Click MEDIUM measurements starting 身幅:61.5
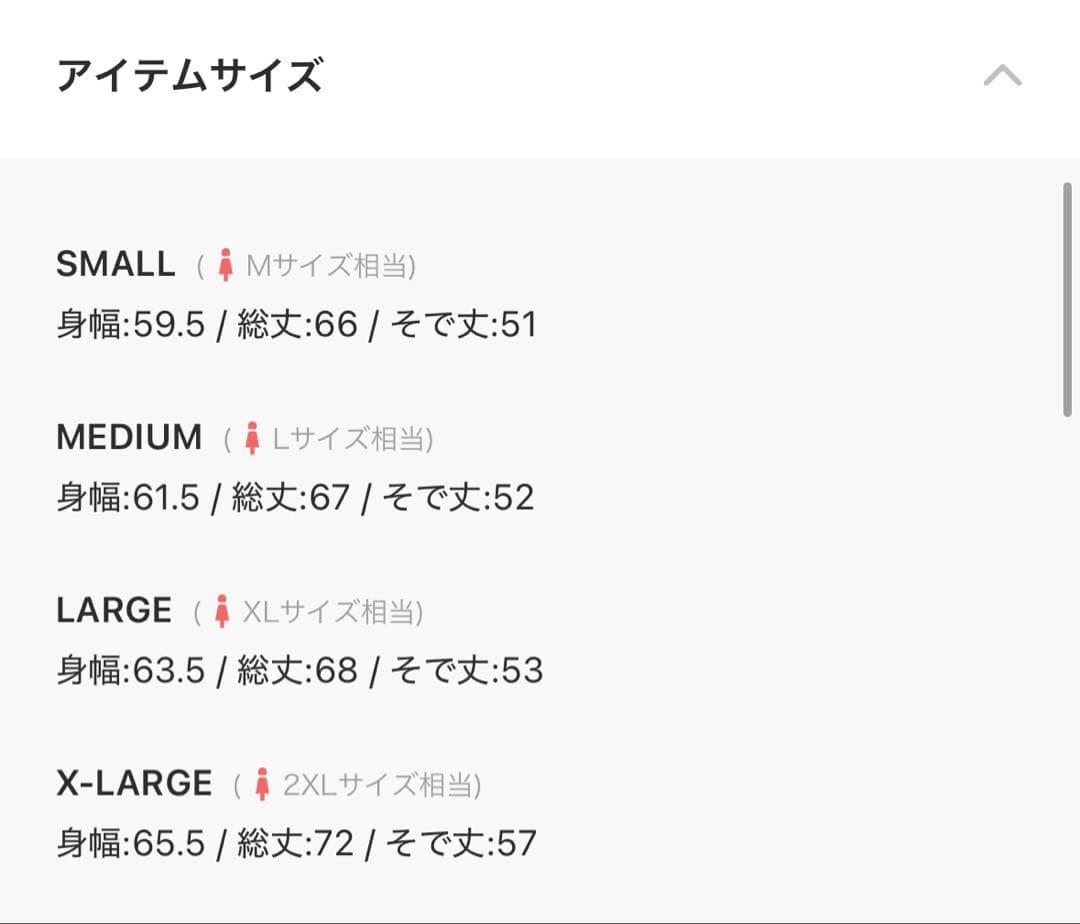This screenshot has height=924, width=1080. click(295, 497)
